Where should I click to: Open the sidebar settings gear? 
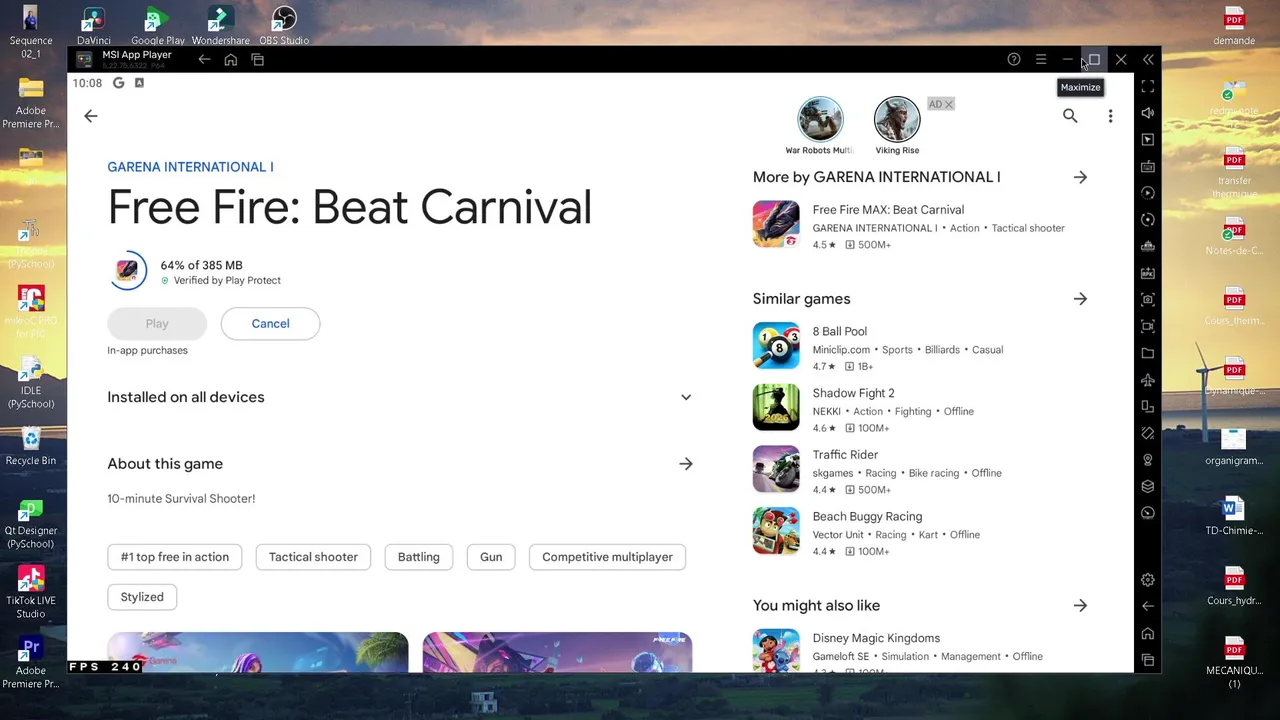[x=1148, y=580]
